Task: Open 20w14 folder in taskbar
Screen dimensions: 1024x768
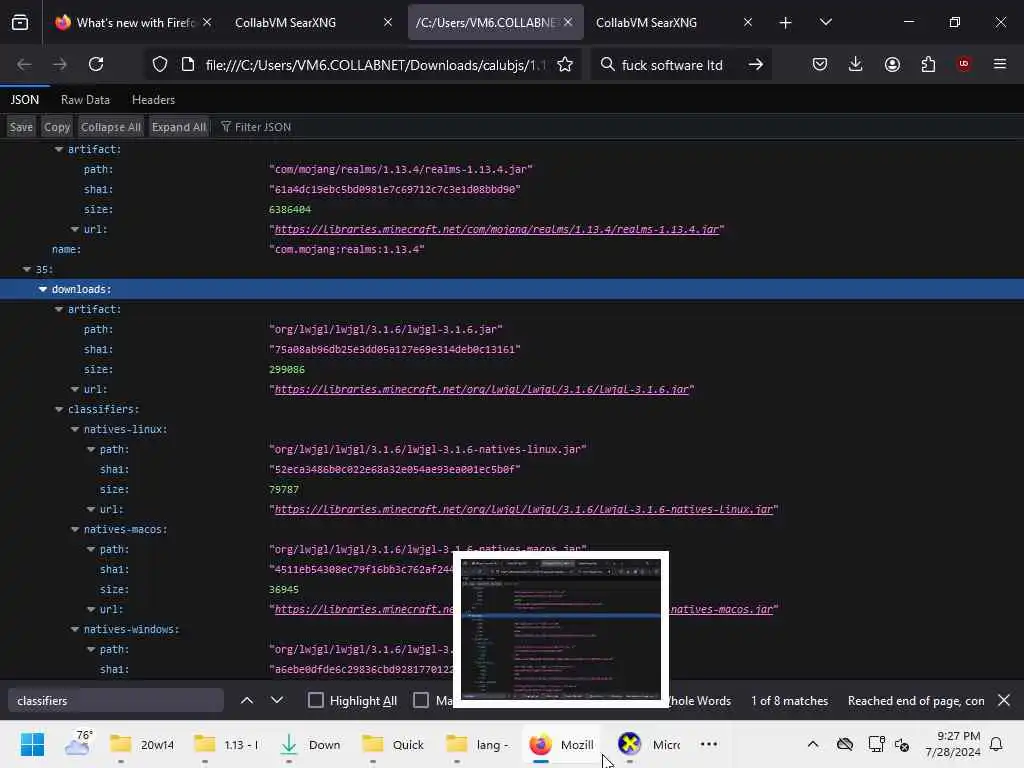Action: click(x=142, y=744)
